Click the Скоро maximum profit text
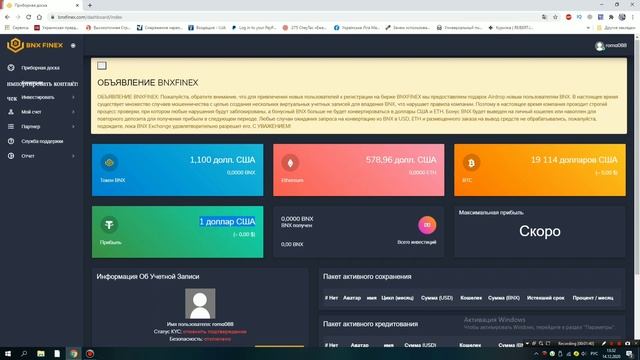640x360 pixels. [540, 231]
